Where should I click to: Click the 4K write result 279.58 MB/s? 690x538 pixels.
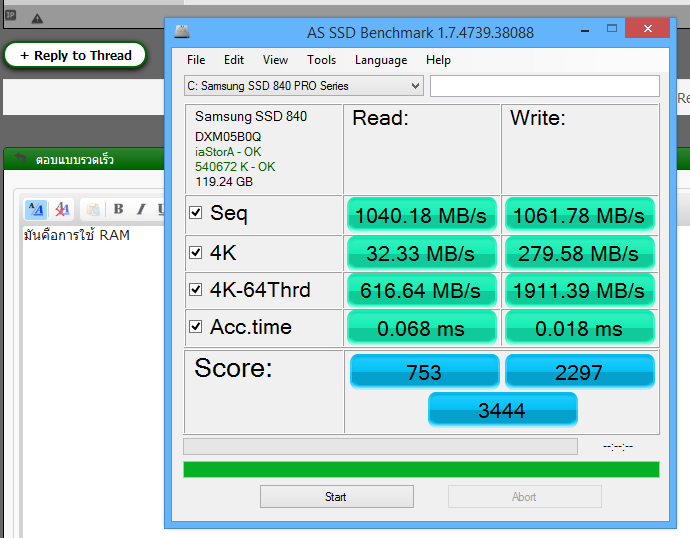pos(579,253)
